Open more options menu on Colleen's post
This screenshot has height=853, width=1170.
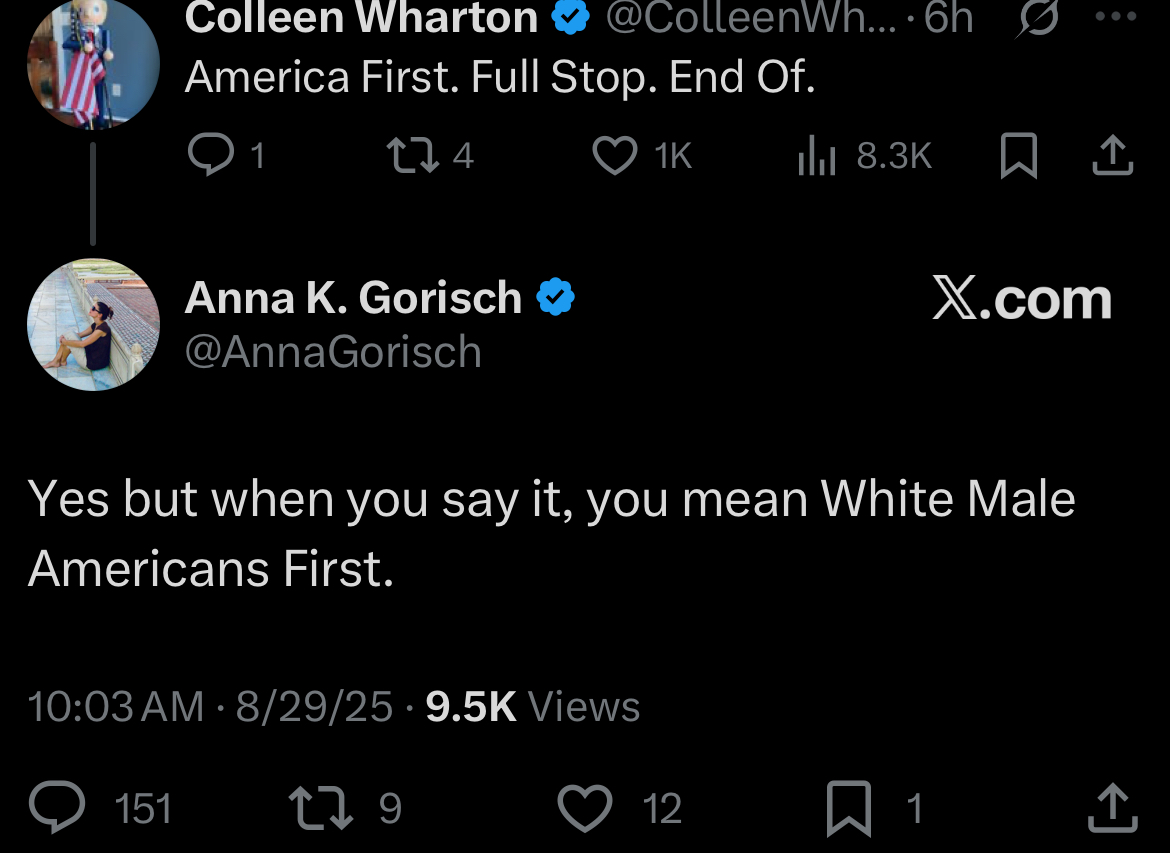(x=1116, y=18)
